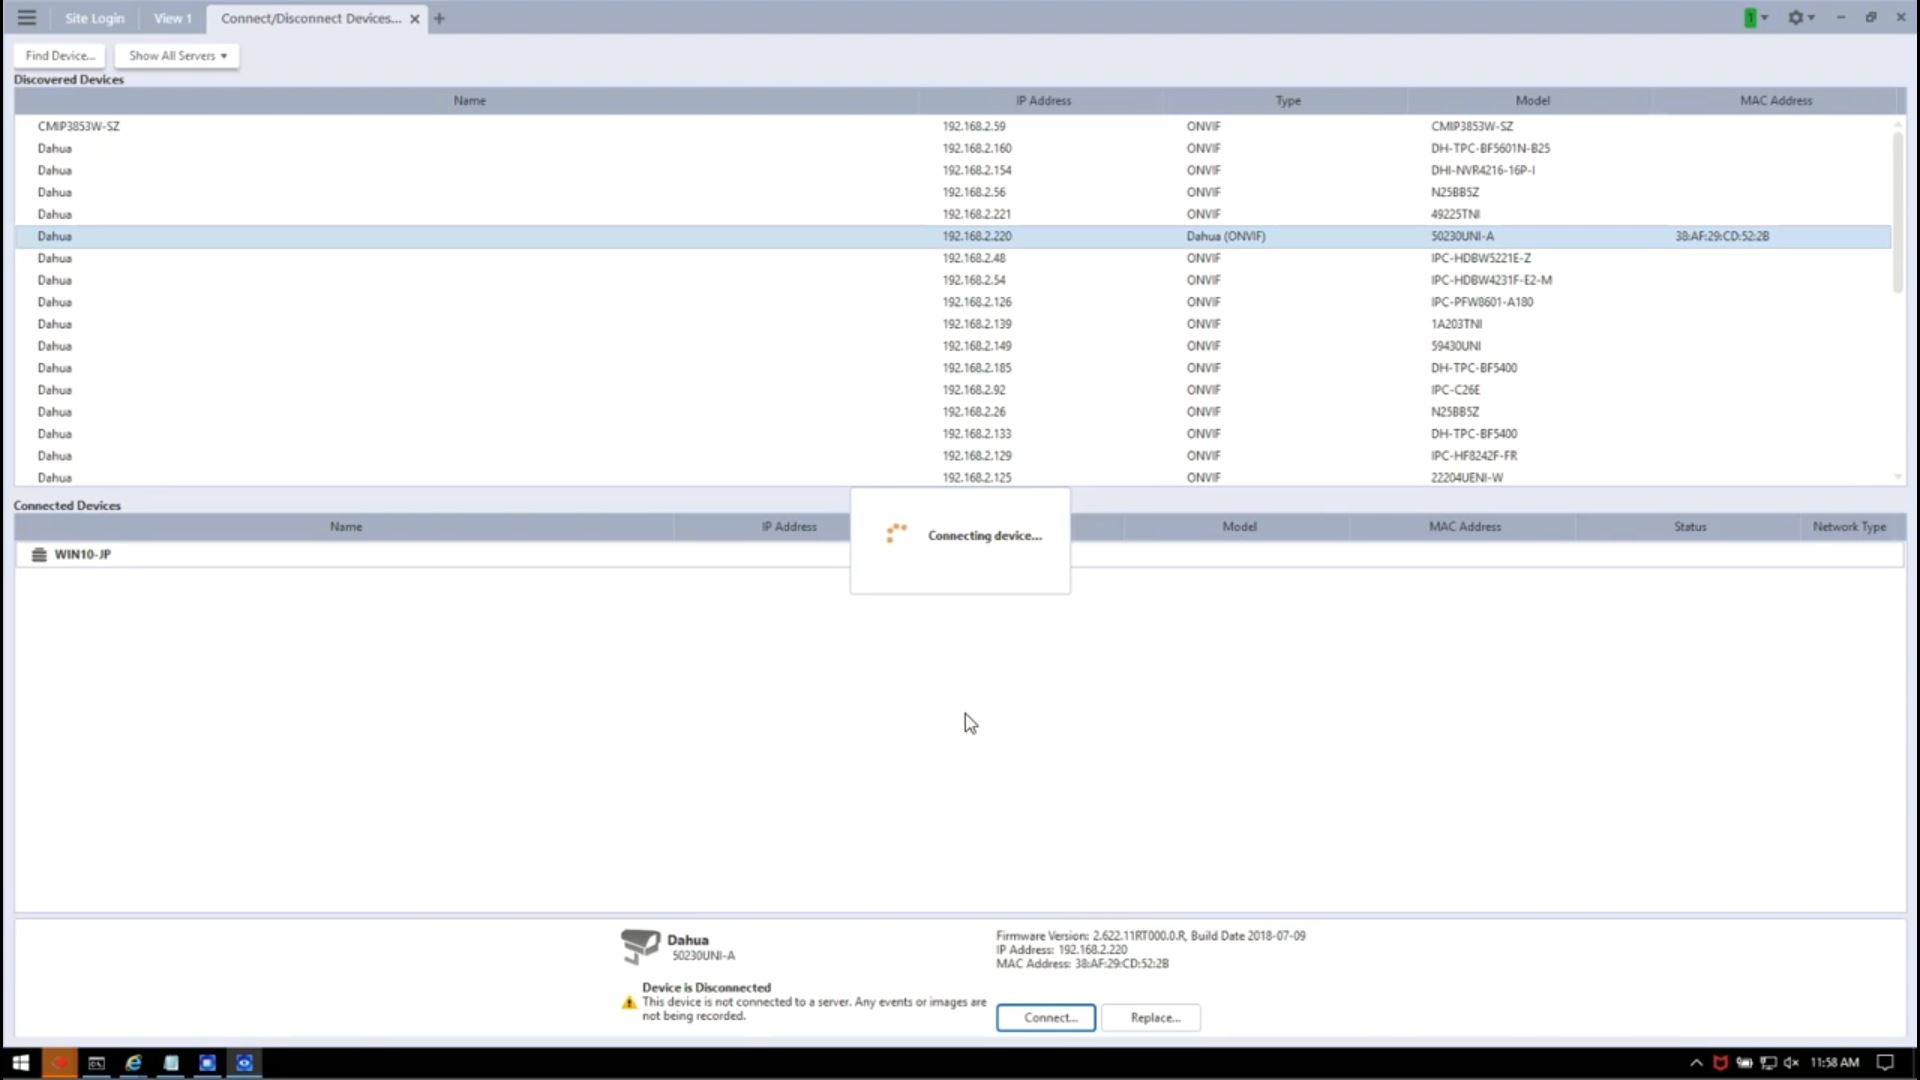Show hidden system tray icons
Viewport: 1920px width, 1080px height.
point(1696,1063)
